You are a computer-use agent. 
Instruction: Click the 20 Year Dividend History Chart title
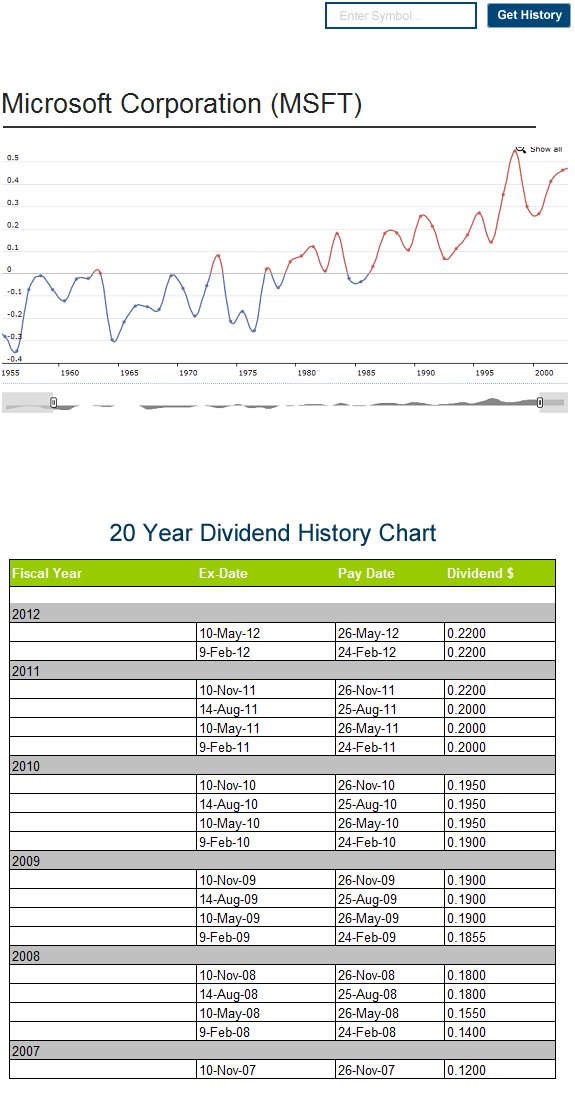(x=273, y=532)
